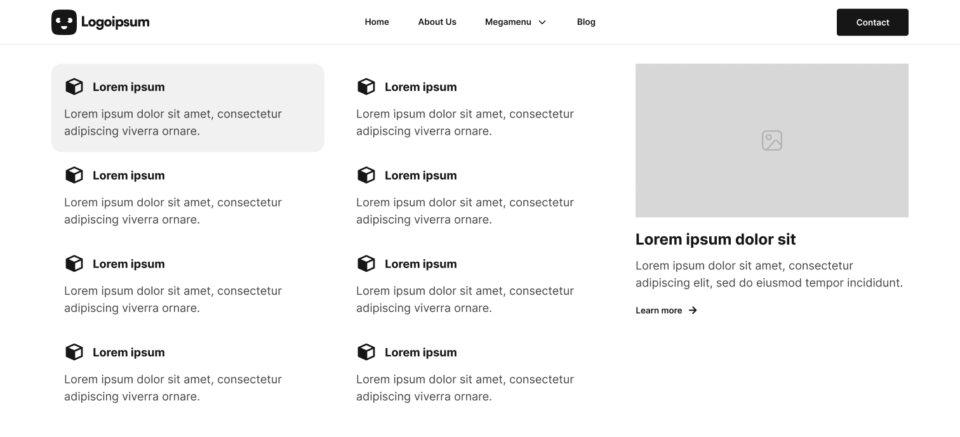Click cube icon in highlighted first card

click(x=74, y=87)
